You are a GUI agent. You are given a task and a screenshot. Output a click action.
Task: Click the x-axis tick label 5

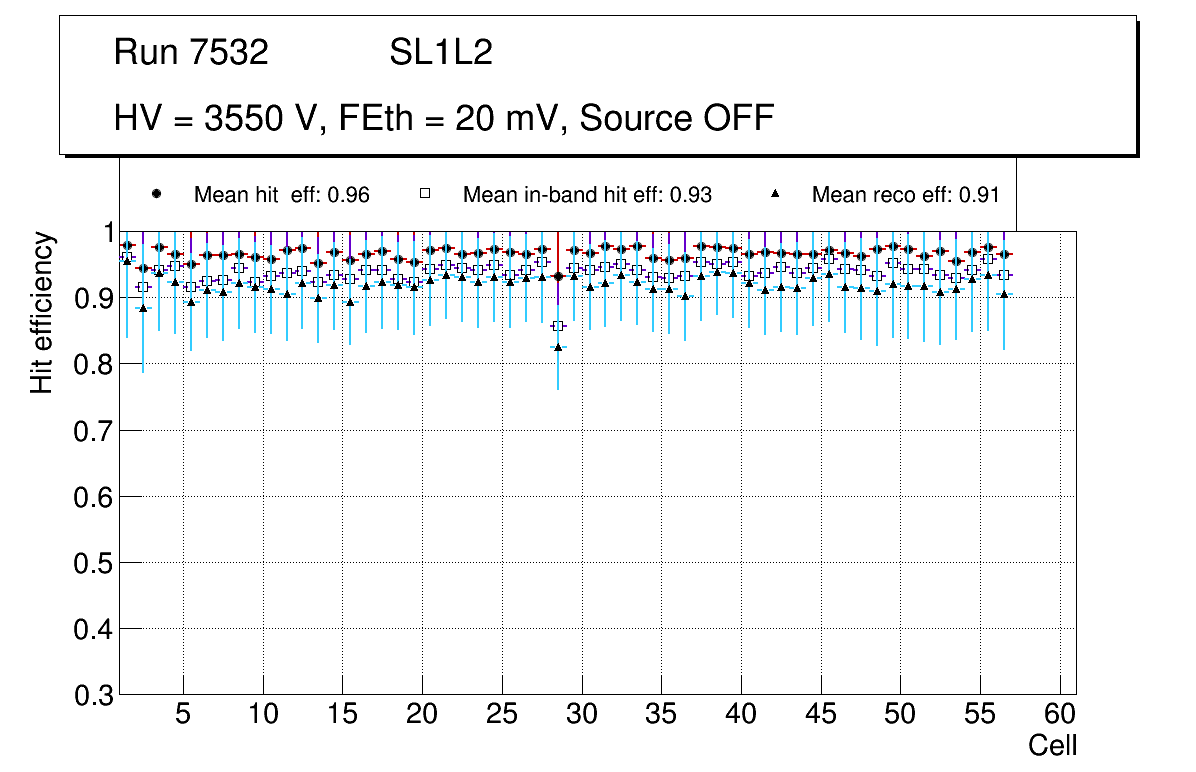click(x=182, y=715)
